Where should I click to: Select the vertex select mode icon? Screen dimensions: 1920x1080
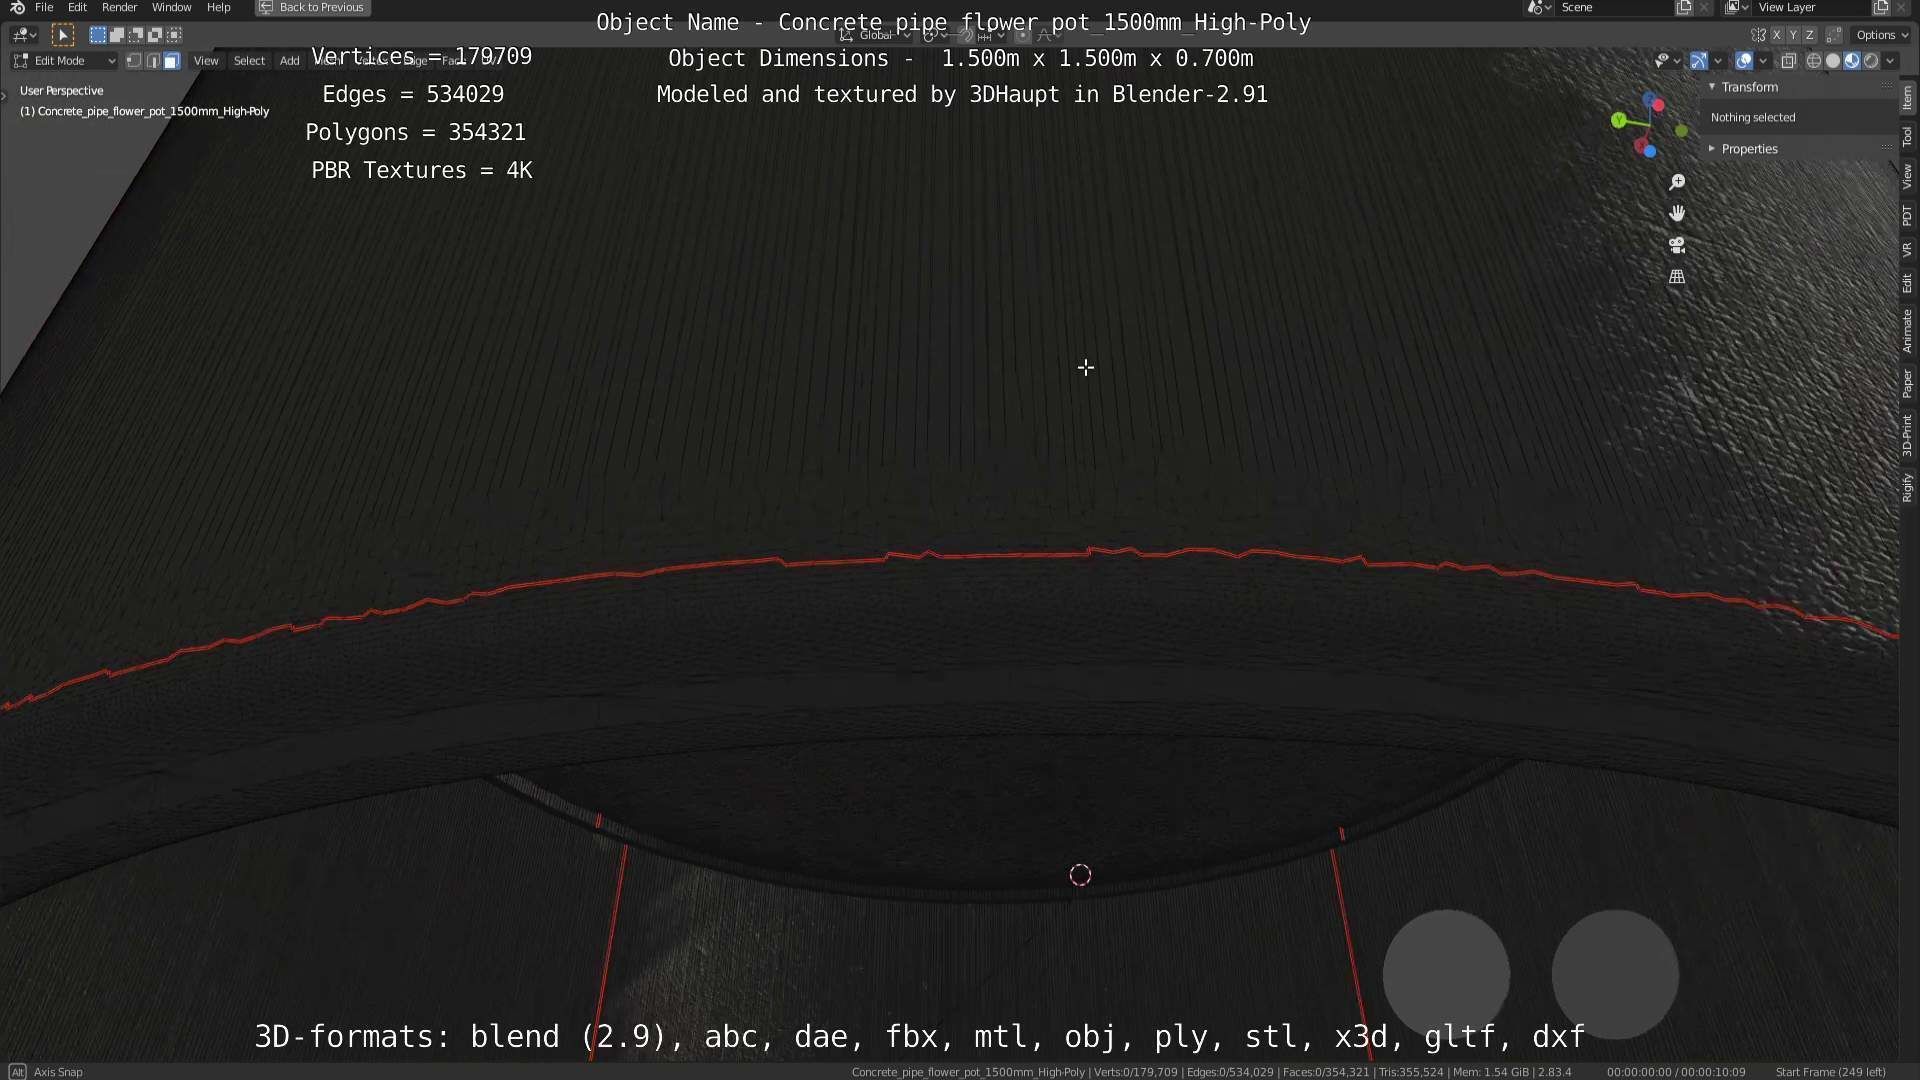click(134, 61)
